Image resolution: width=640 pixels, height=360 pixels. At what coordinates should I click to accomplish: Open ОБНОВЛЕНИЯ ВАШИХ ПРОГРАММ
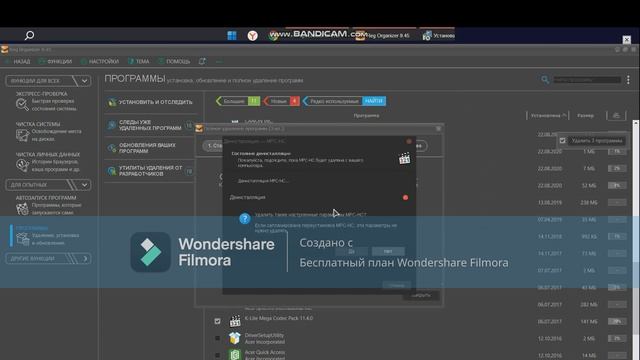147,148
